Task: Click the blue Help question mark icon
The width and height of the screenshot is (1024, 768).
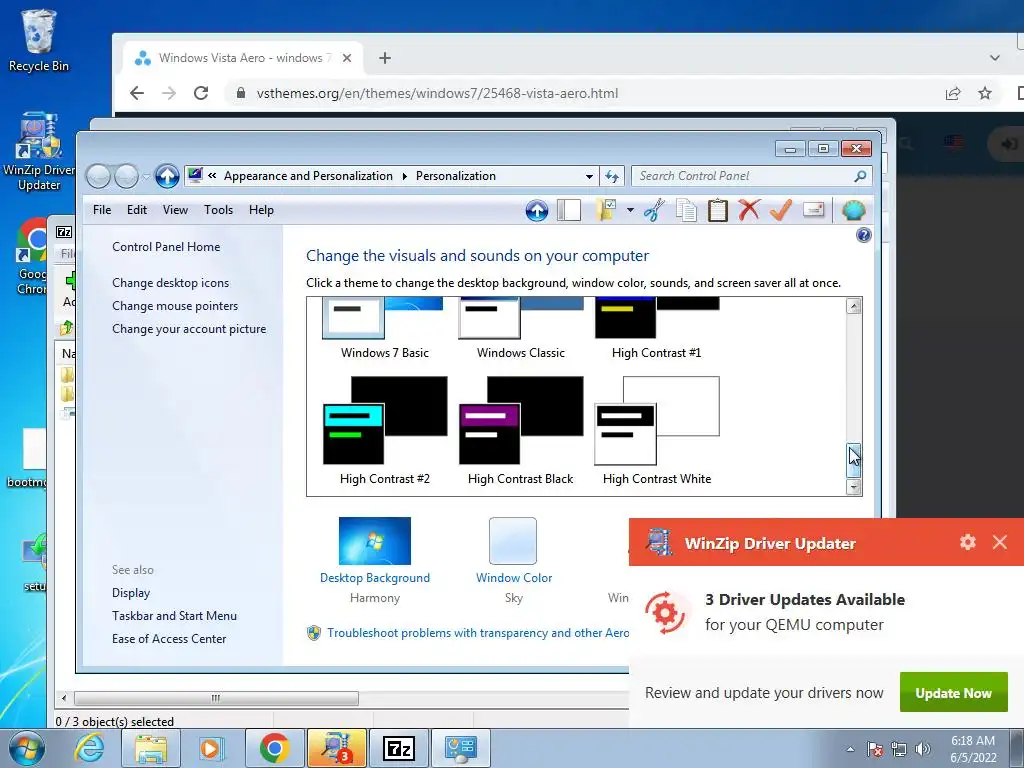Action: click(x=863, y=235)
